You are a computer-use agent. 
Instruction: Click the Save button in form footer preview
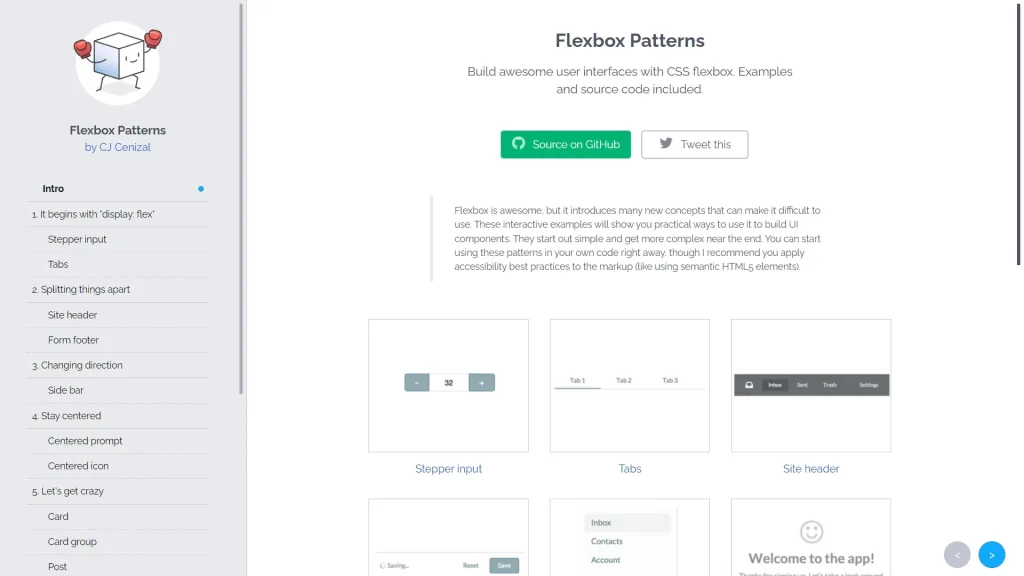pos(503,565)
